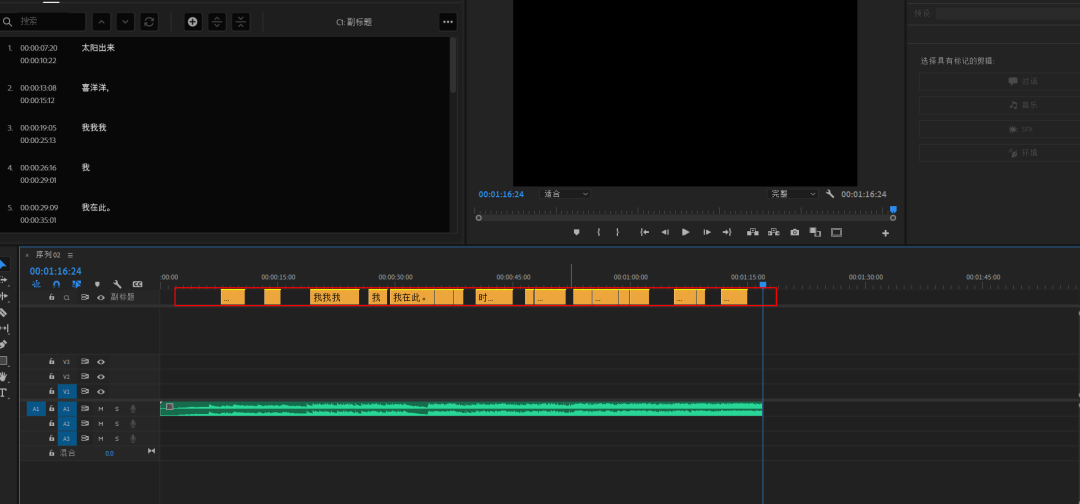Image resolution: width=1080 pixels, height=504 pixels.
Task: Merge the selected caption segments
Action: tap(240, 22)
